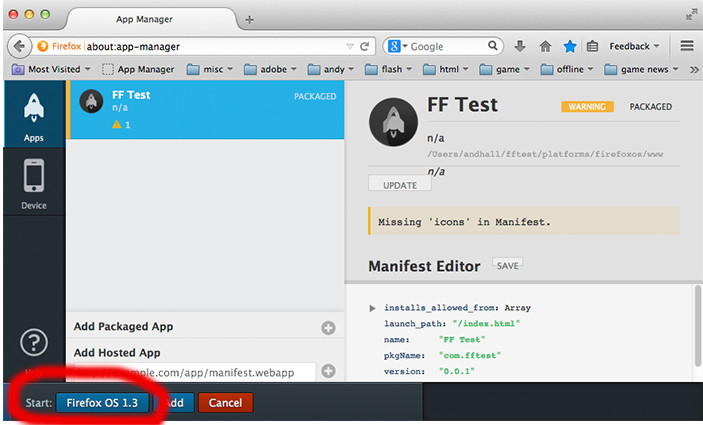Click the Add Hosted App heading

pos(117,353)
